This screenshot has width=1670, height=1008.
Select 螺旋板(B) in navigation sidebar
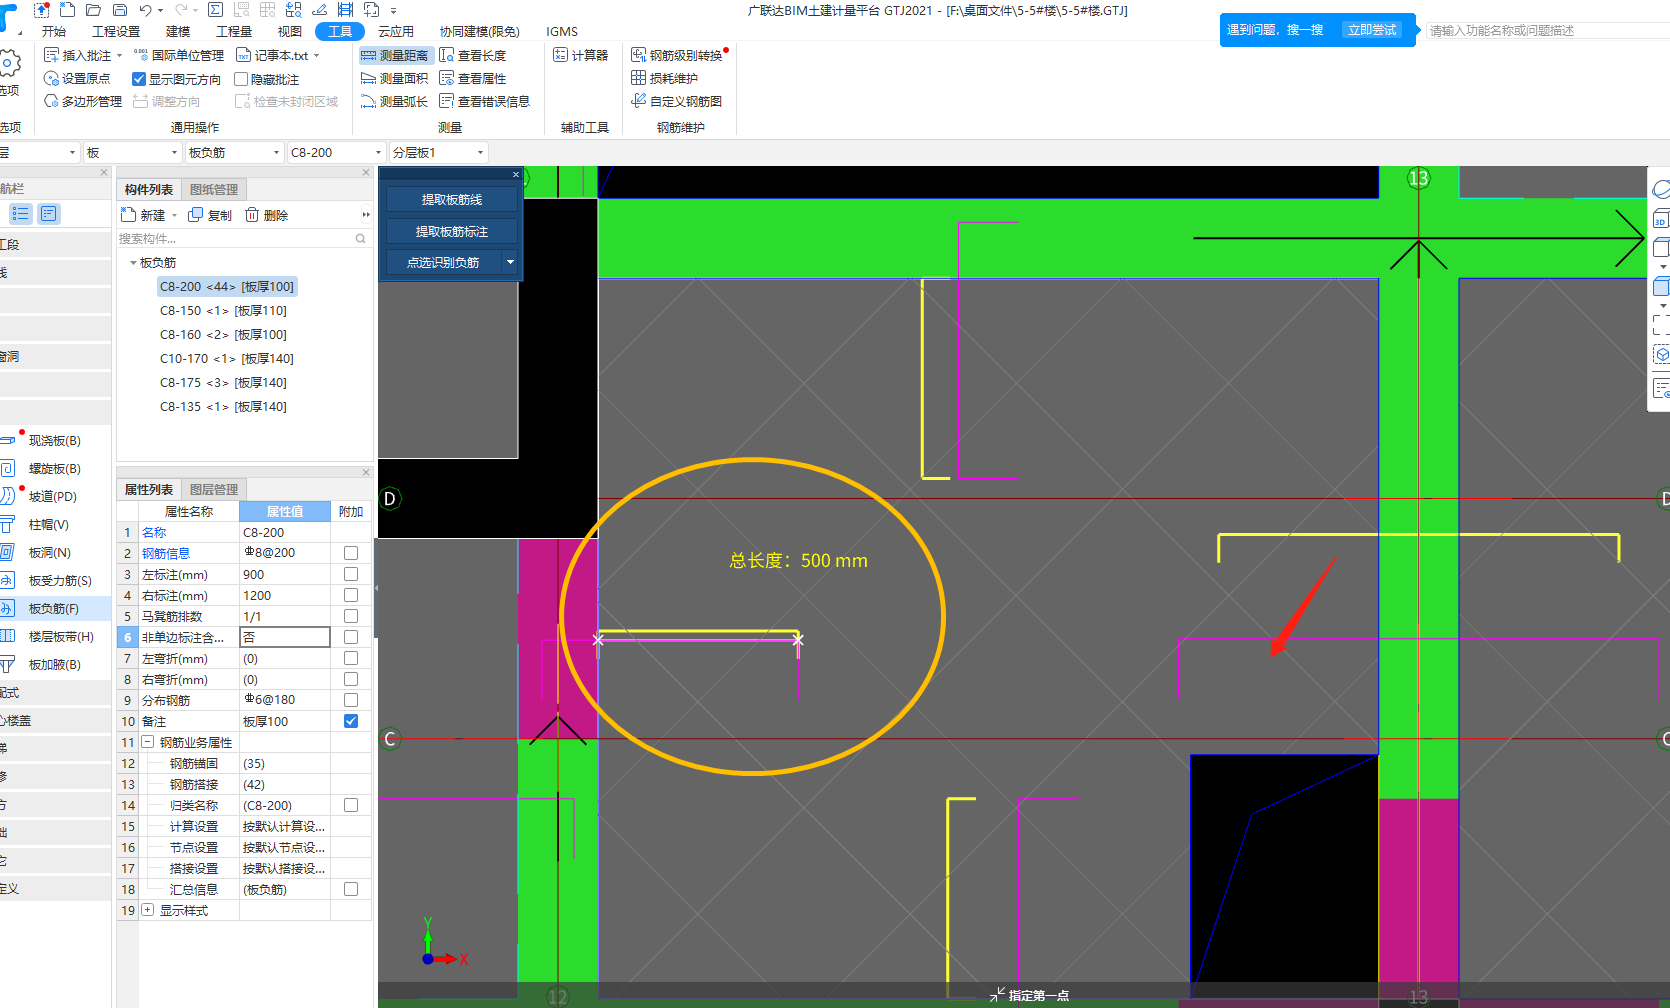[54, 468]
